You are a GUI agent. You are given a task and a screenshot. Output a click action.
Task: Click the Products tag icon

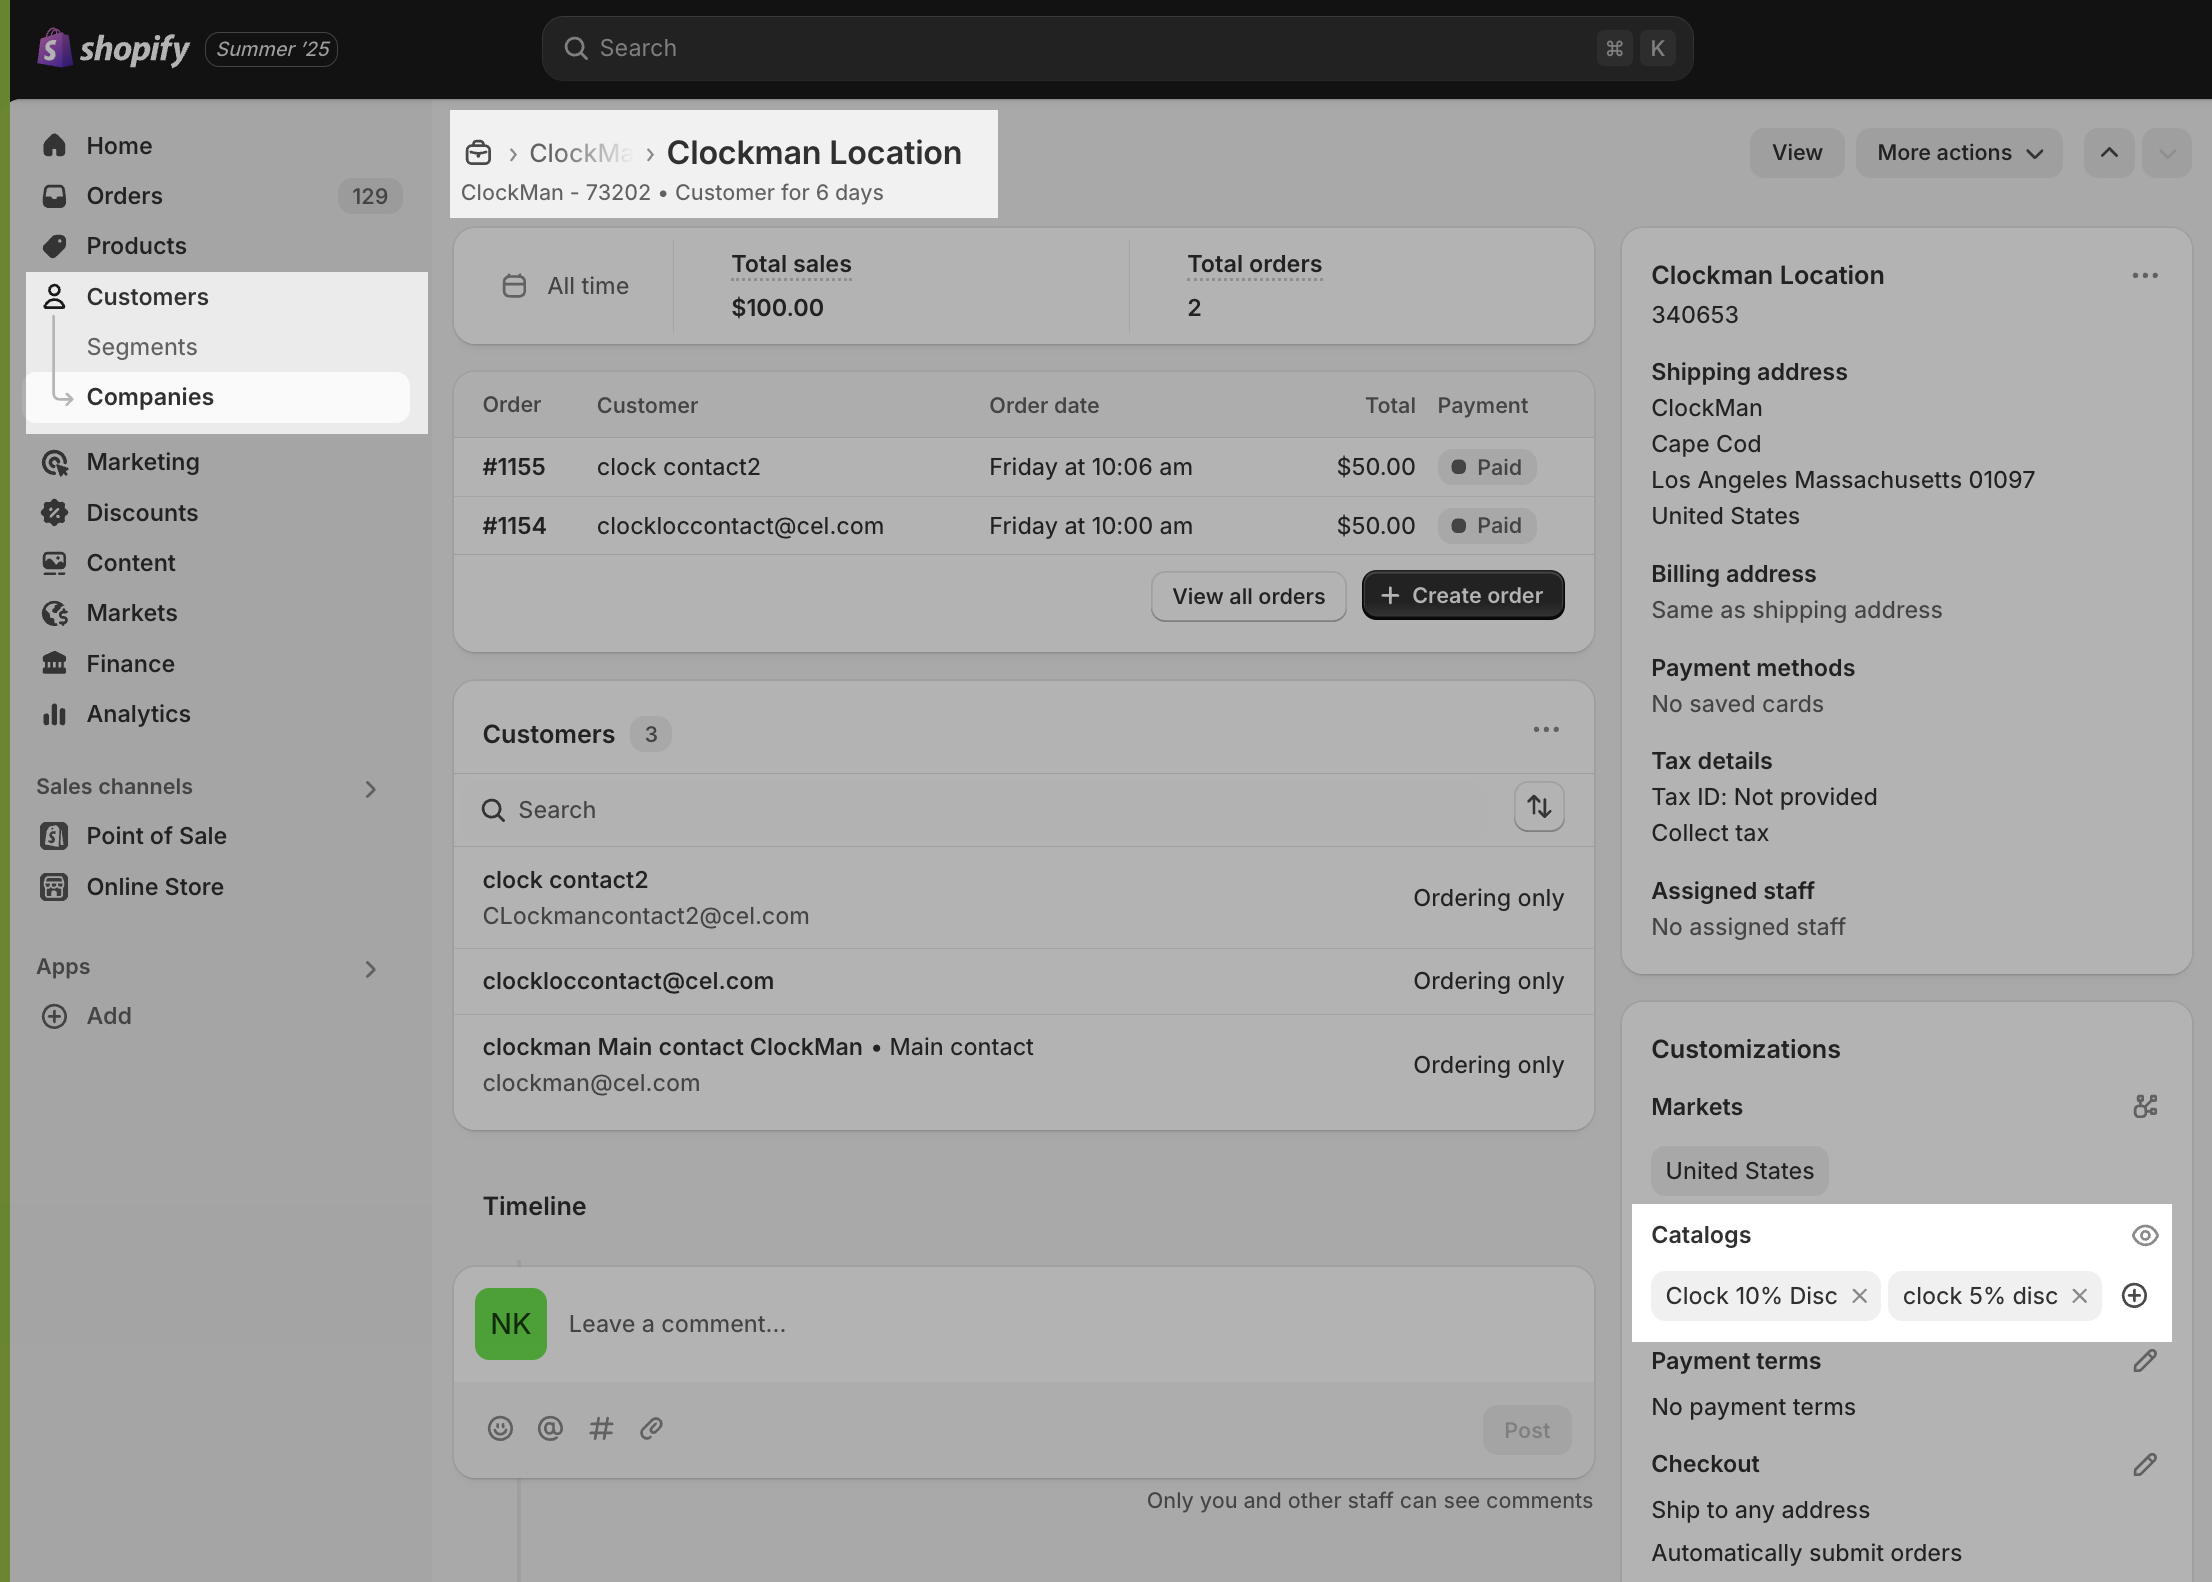[55, 246]
